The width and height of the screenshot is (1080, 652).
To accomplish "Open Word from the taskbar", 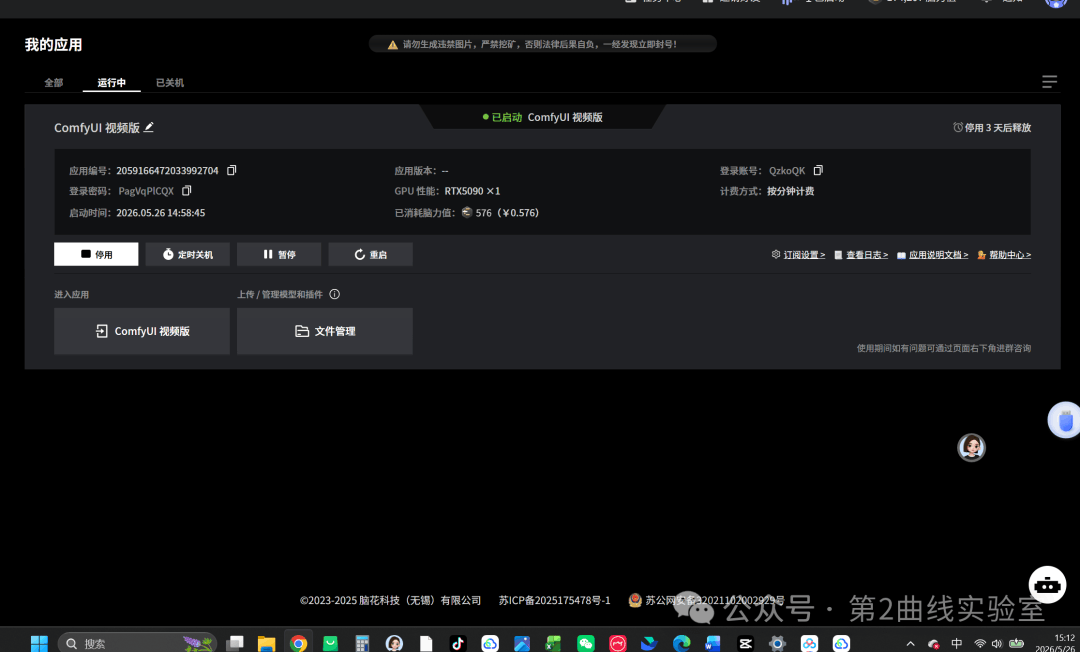I will point(713,644).
